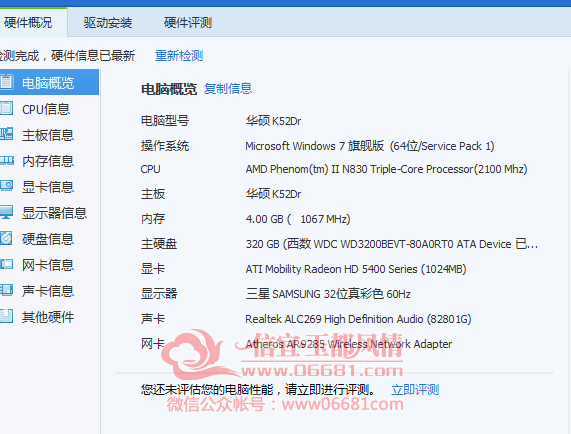
Task: Click the 重新检测 link
Action: (x=179, y=56)
